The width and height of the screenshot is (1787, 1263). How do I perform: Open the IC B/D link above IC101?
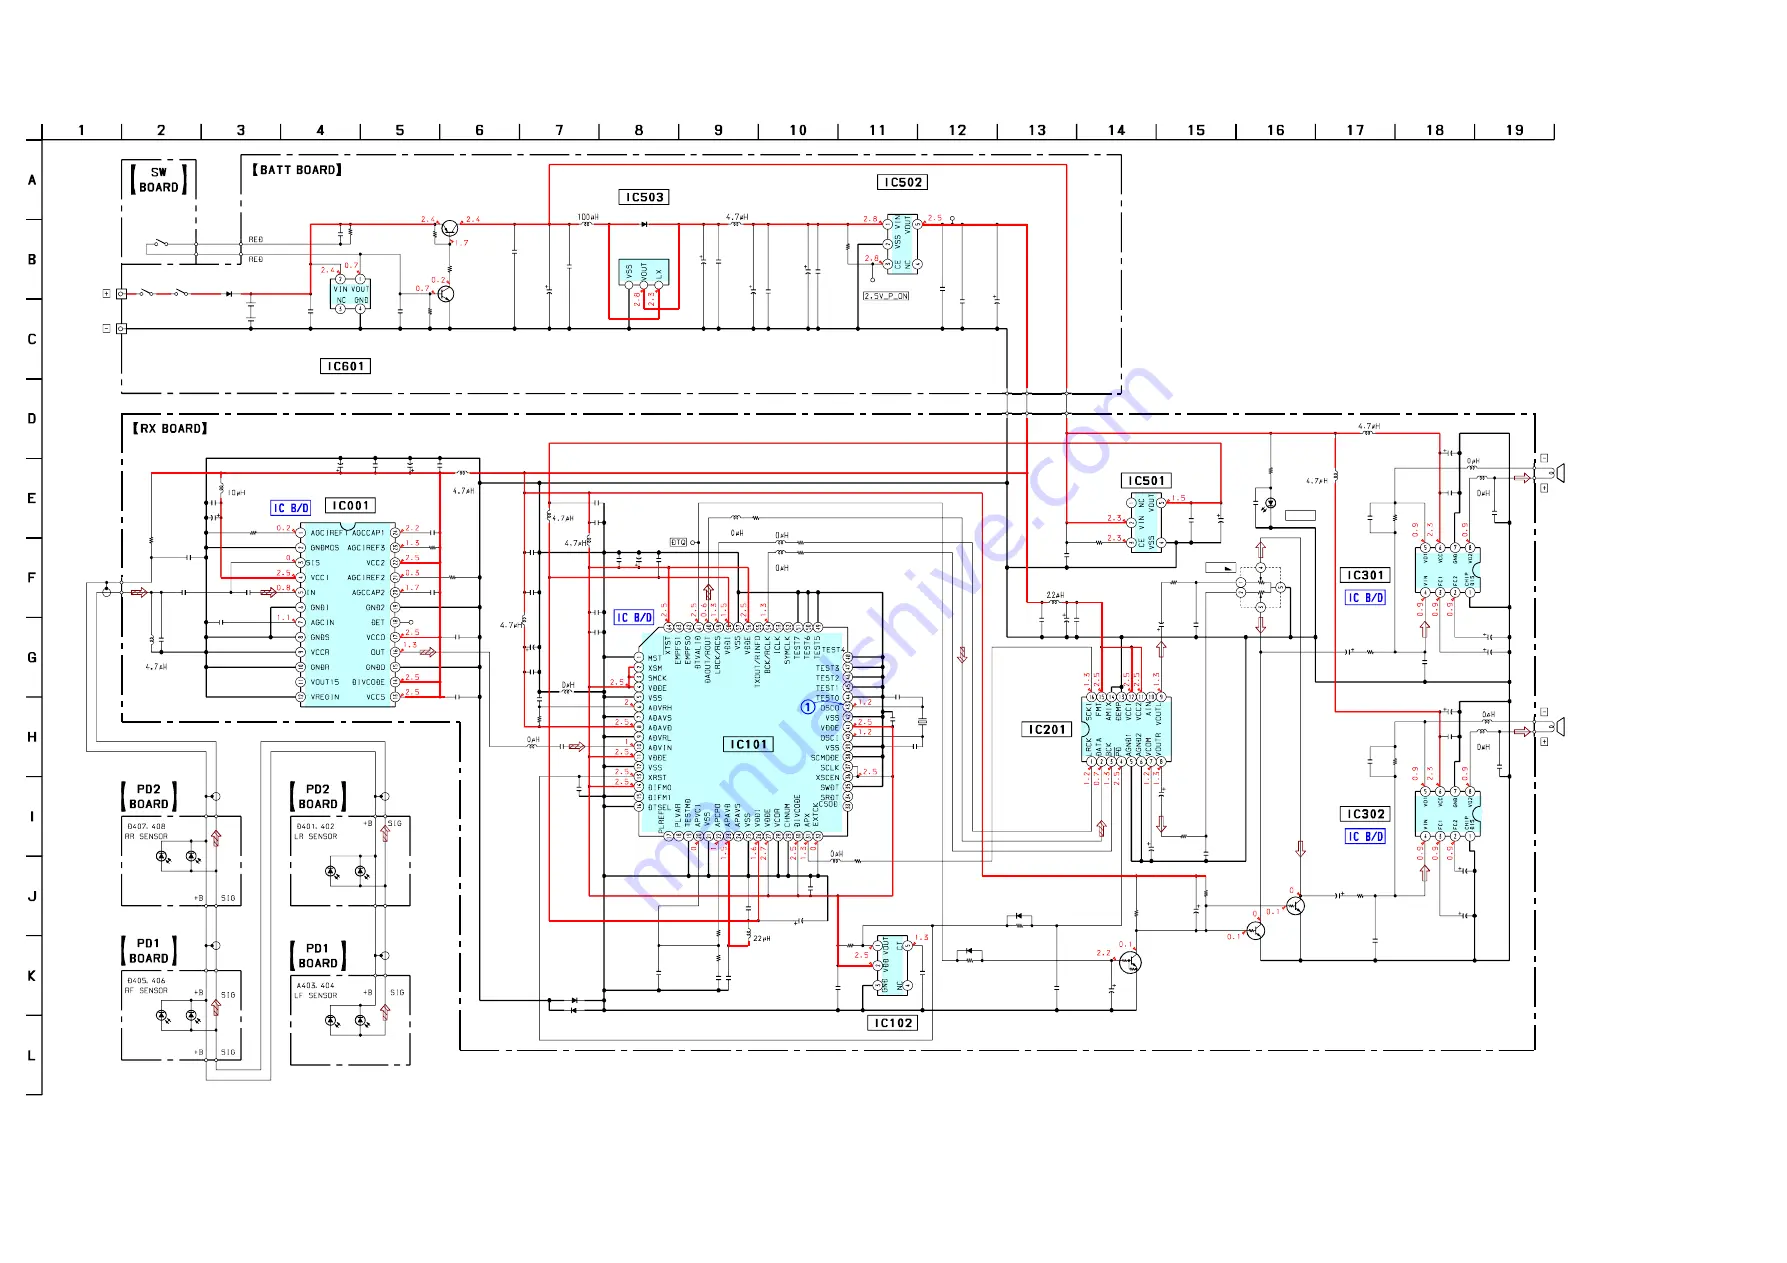pos(634,618)
